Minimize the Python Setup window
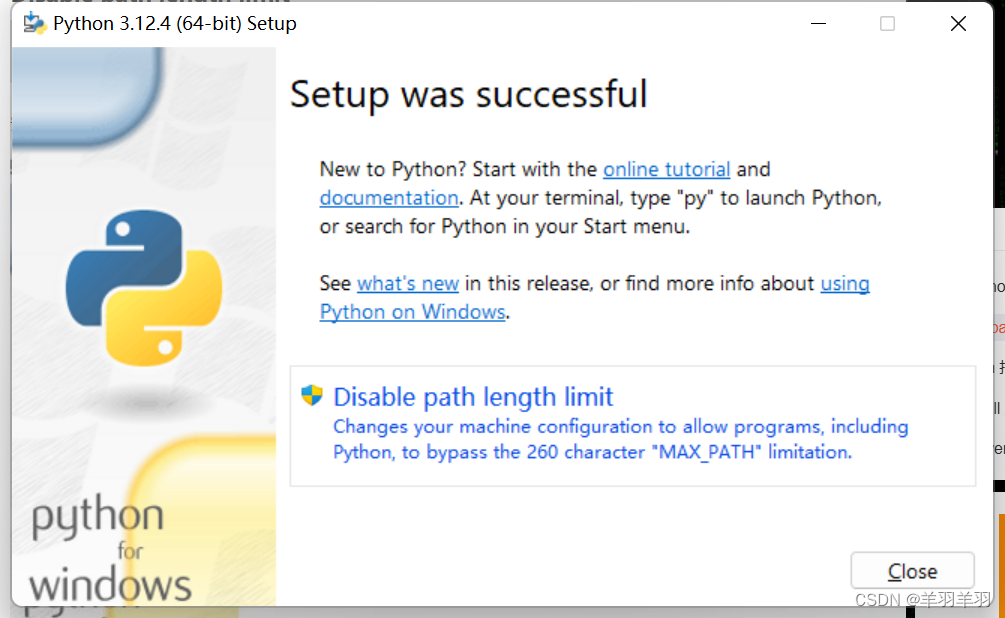Screen dimensions: 1005x618 click(818, 24)
